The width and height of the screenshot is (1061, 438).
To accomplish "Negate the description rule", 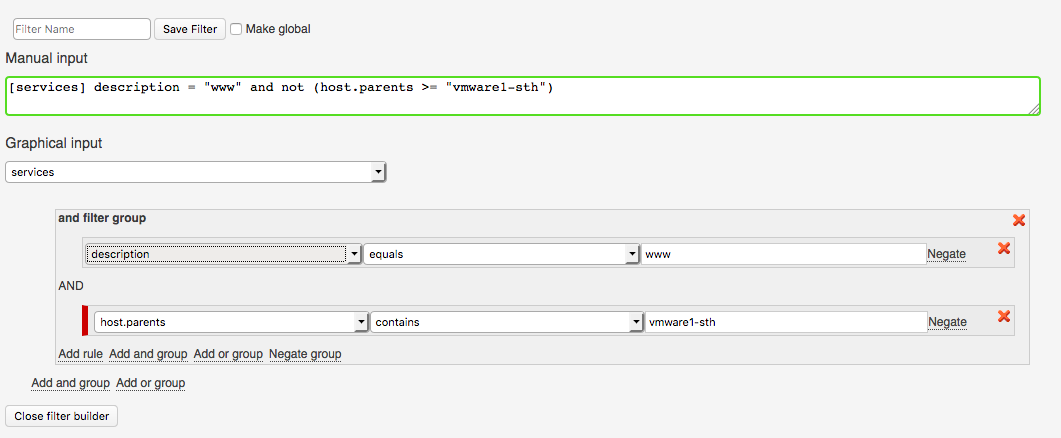I will point(946,254).
